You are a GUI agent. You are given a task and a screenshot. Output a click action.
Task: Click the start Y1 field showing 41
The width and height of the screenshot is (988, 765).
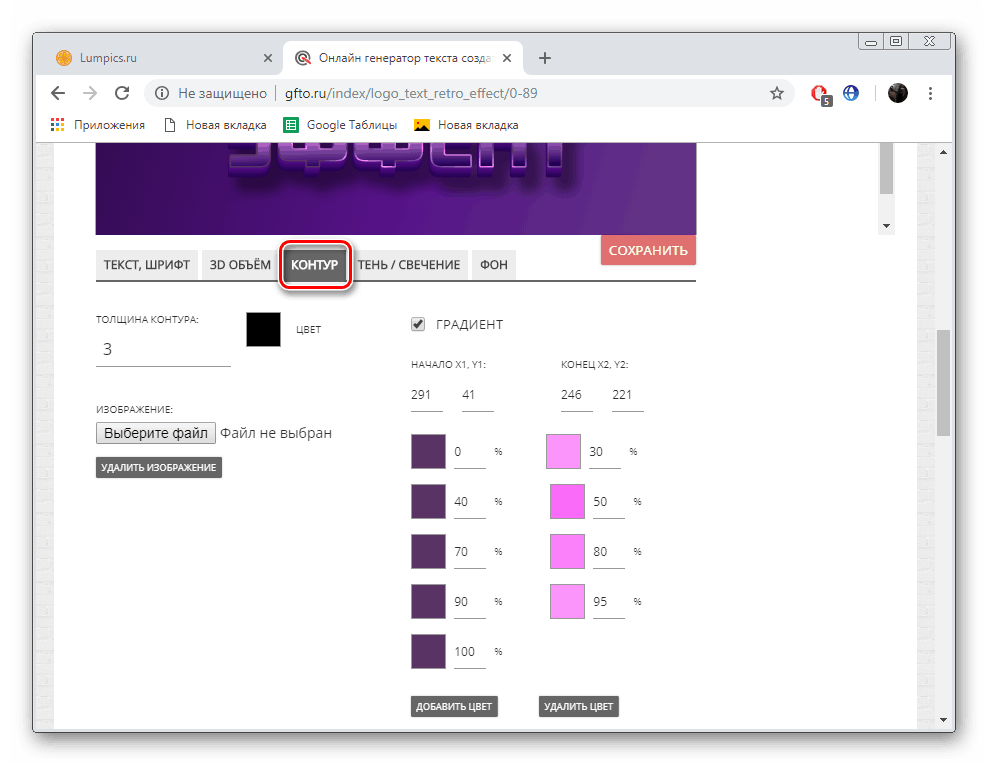coord(478,396)
